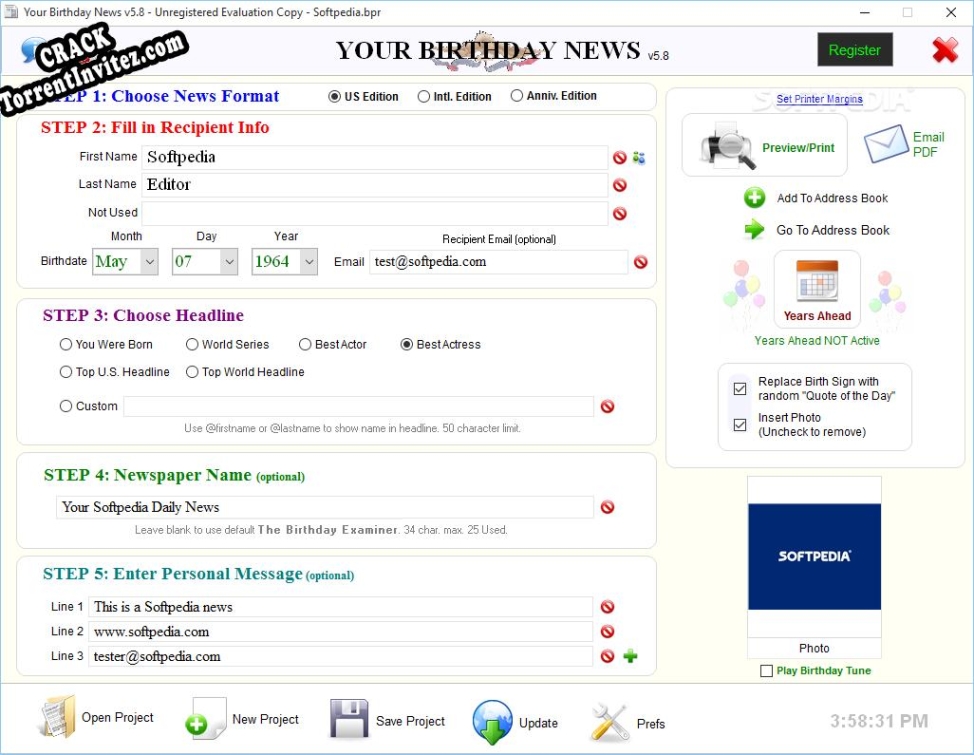974x755 pixels.
Task: Open the Set Printer Margins link
Action: coord(819,98)
